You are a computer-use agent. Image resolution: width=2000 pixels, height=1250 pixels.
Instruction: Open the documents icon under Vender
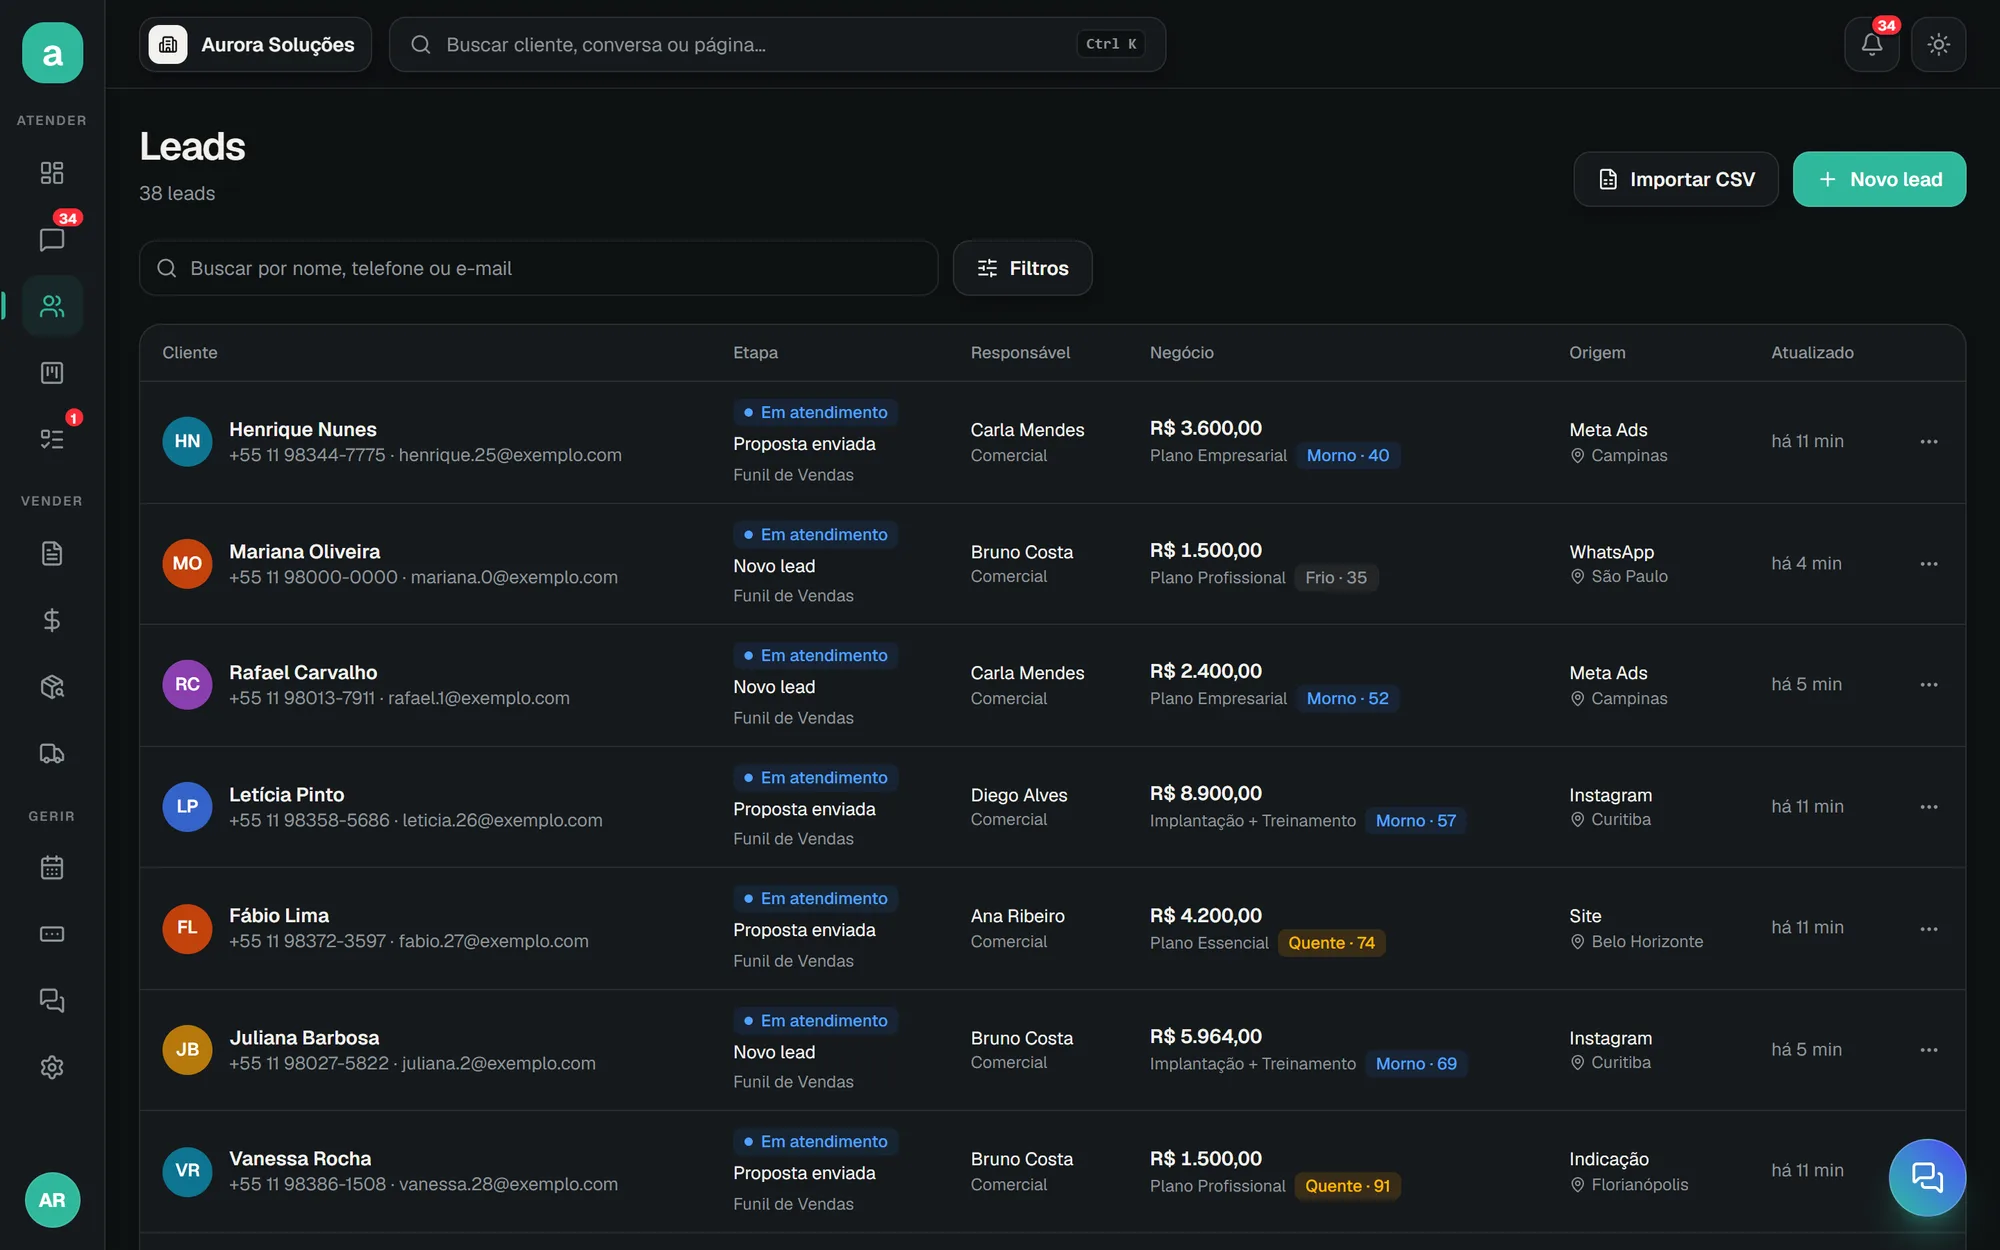(52, 553)
